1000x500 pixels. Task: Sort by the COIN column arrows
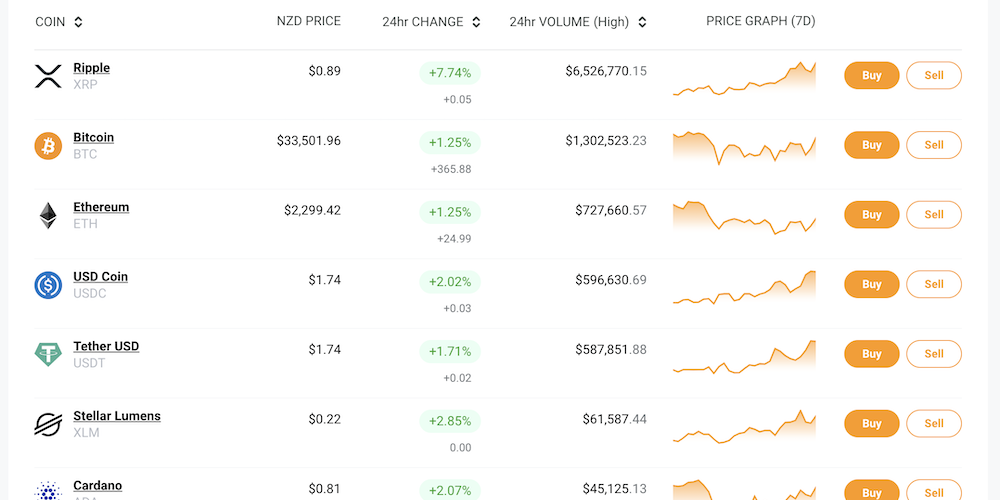pyautogui.click(x=79, y=22)
